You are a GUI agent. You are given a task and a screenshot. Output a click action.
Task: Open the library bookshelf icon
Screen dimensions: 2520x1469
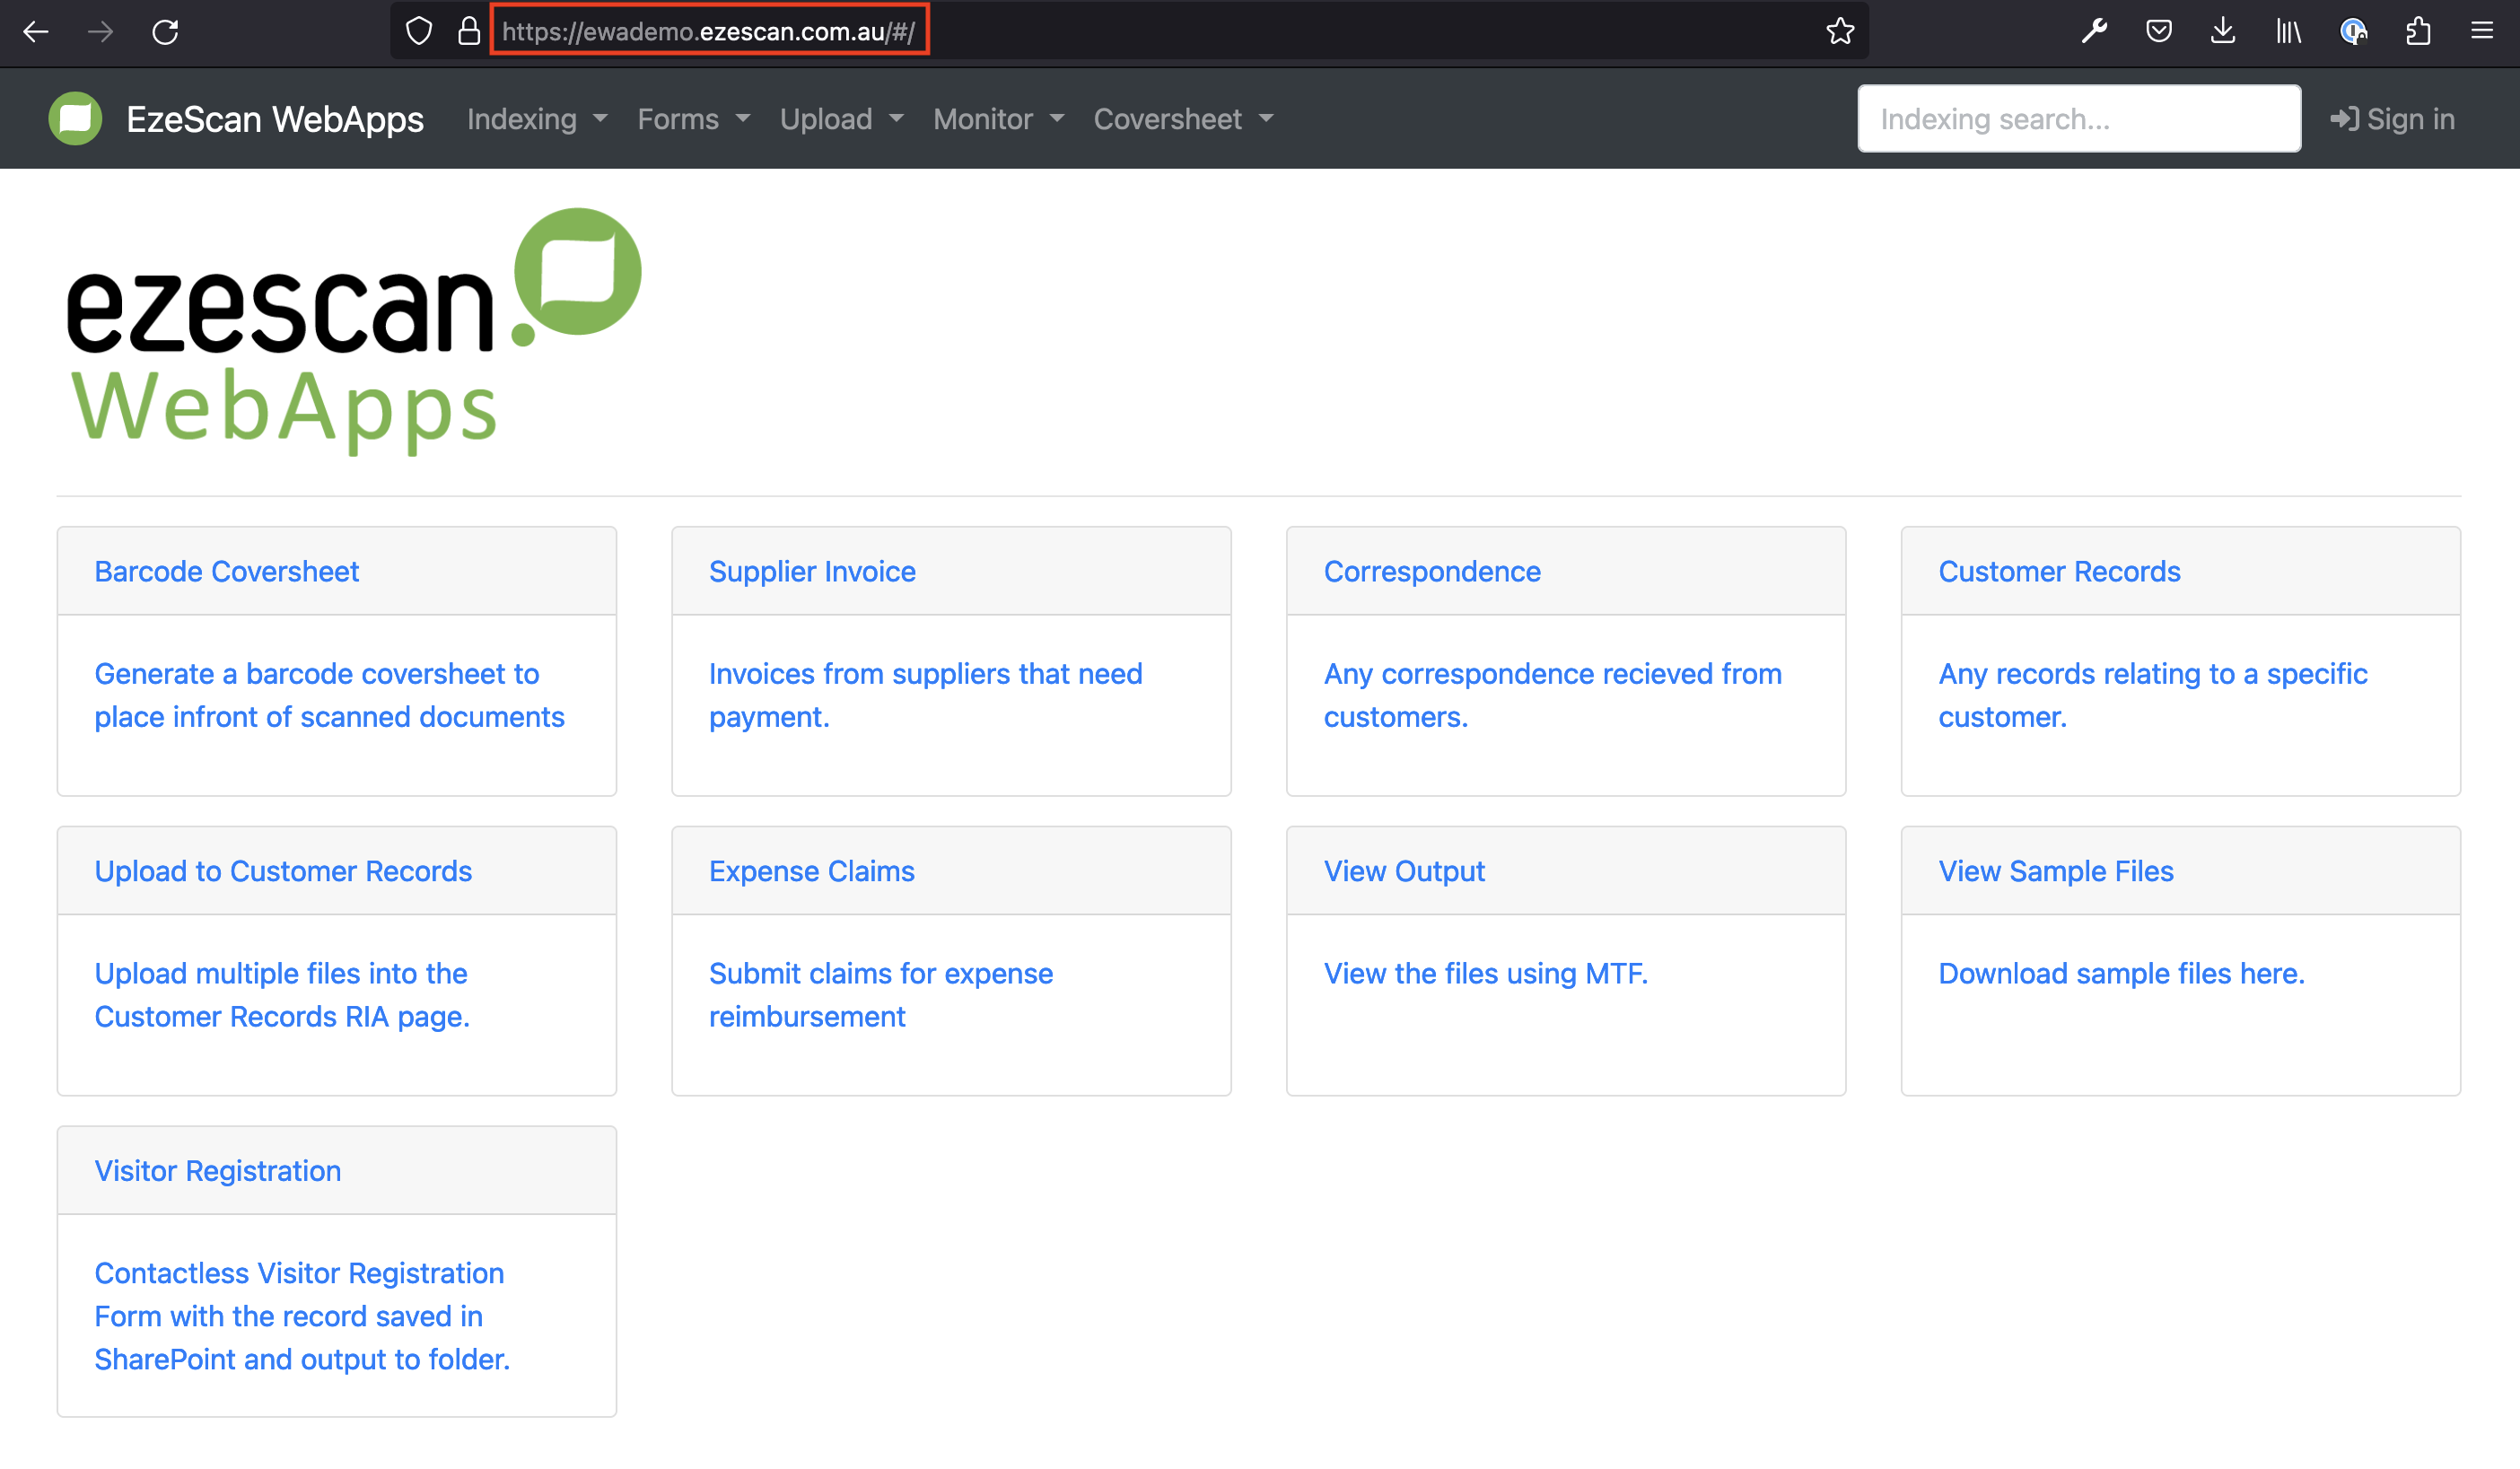tap(2288, 32)
